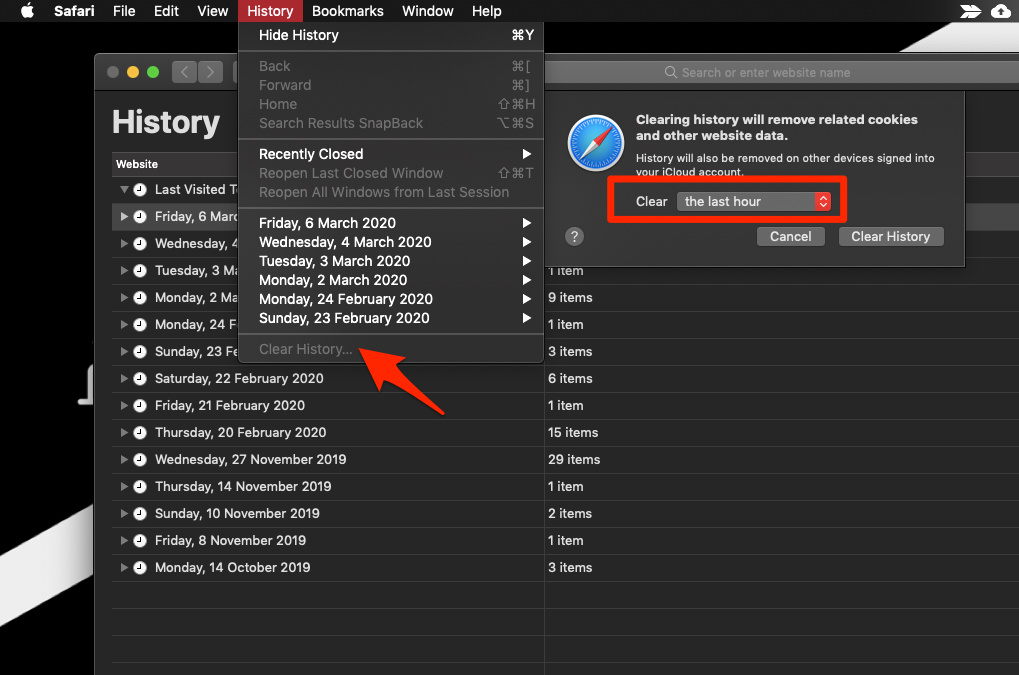This screenshot has width=1019, height=675.
Task: Click the send arrow icon in the menu bar
Action: [x=968, y=11]
